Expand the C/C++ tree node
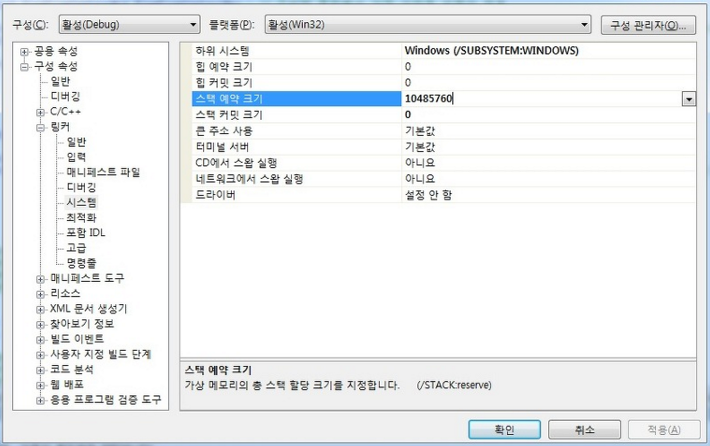 [x=41, y=112]
